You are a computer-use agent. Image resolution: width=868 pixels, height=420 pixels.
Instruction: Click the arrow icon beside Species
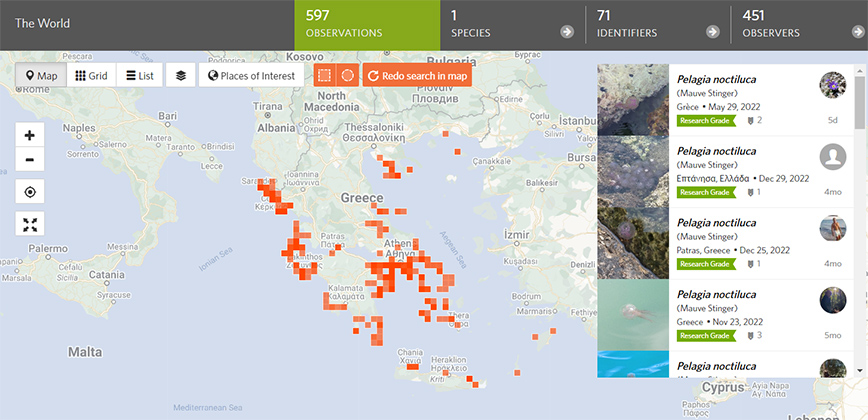click(567, 32)
